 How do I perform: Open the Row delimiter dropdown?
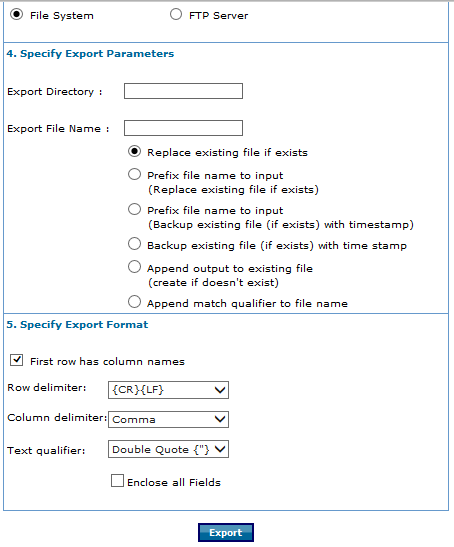point(168,390)
